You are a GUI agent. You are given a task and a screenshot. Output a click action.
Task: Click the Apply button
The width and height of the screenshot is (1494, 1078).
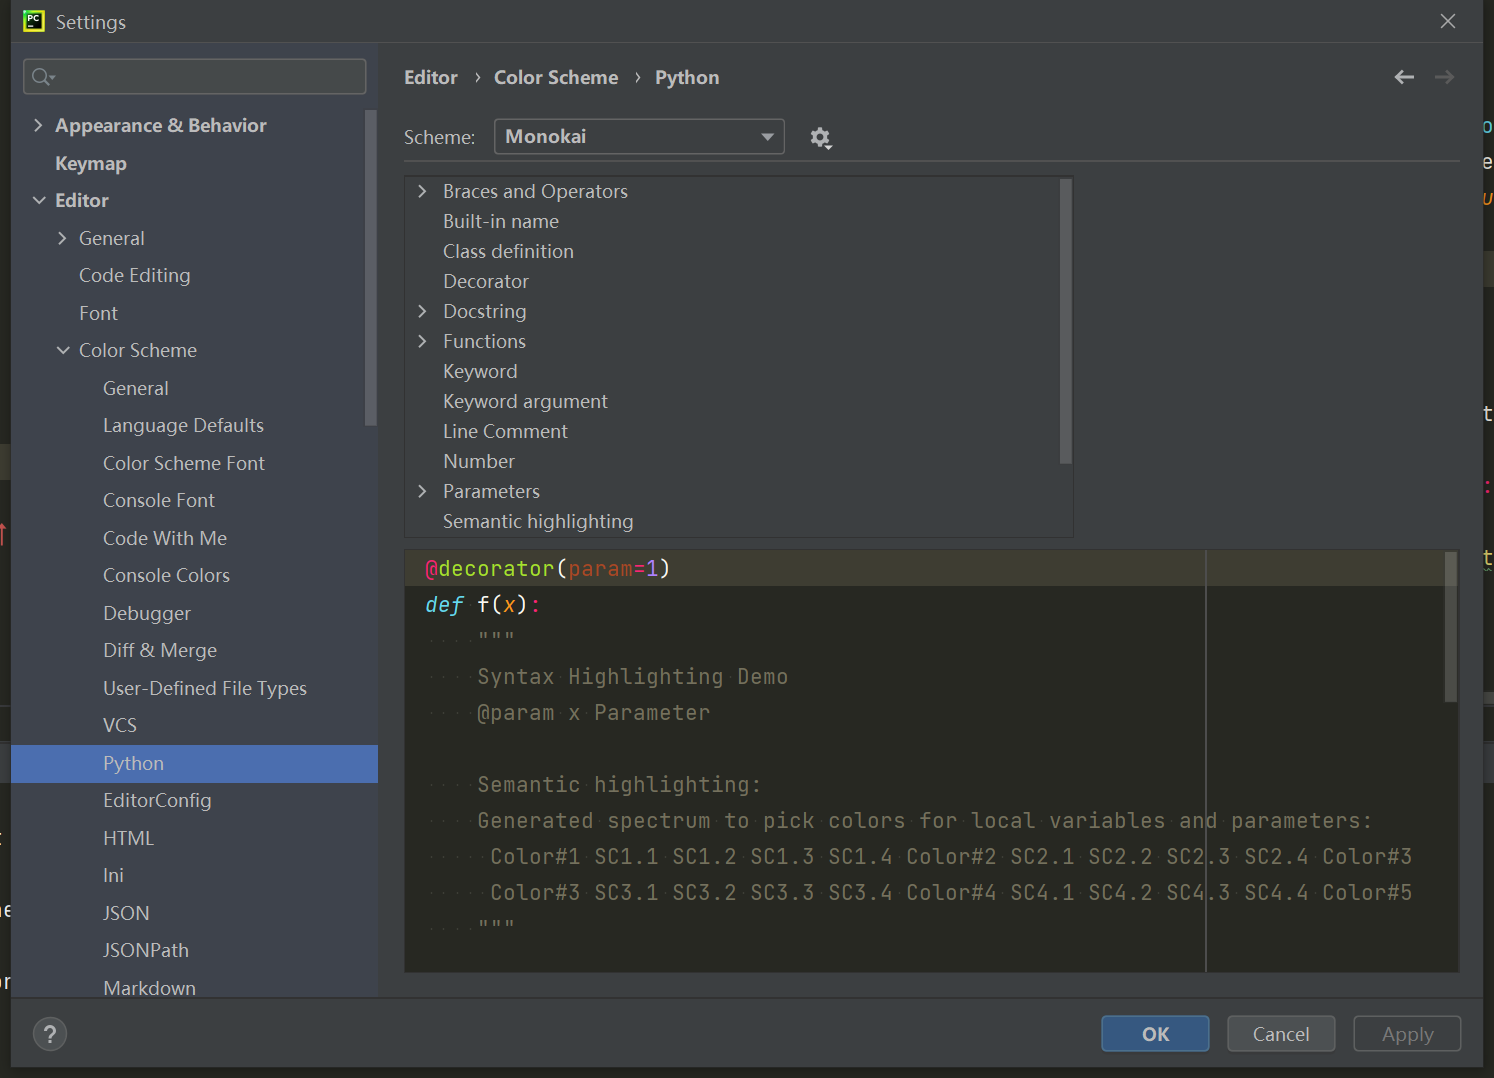coord(1407,1034)
